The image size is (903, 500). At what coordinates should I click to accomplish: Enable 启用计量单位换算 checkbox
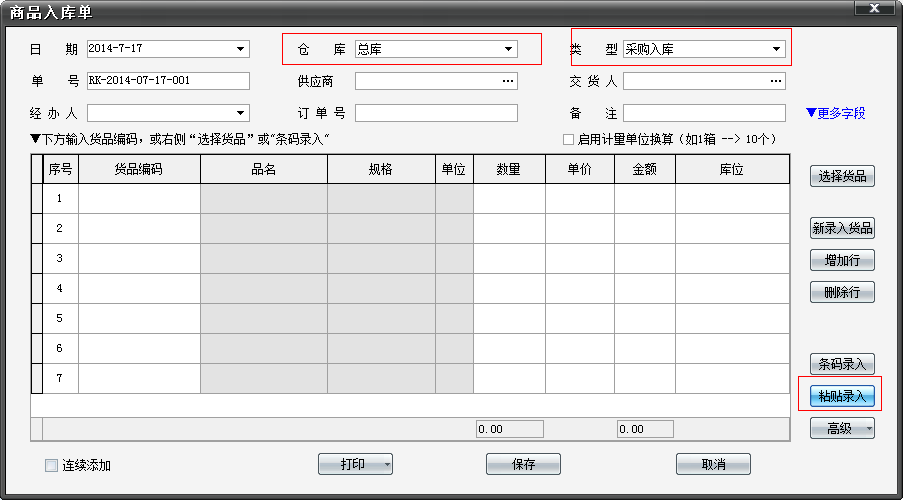coord(569,139)
